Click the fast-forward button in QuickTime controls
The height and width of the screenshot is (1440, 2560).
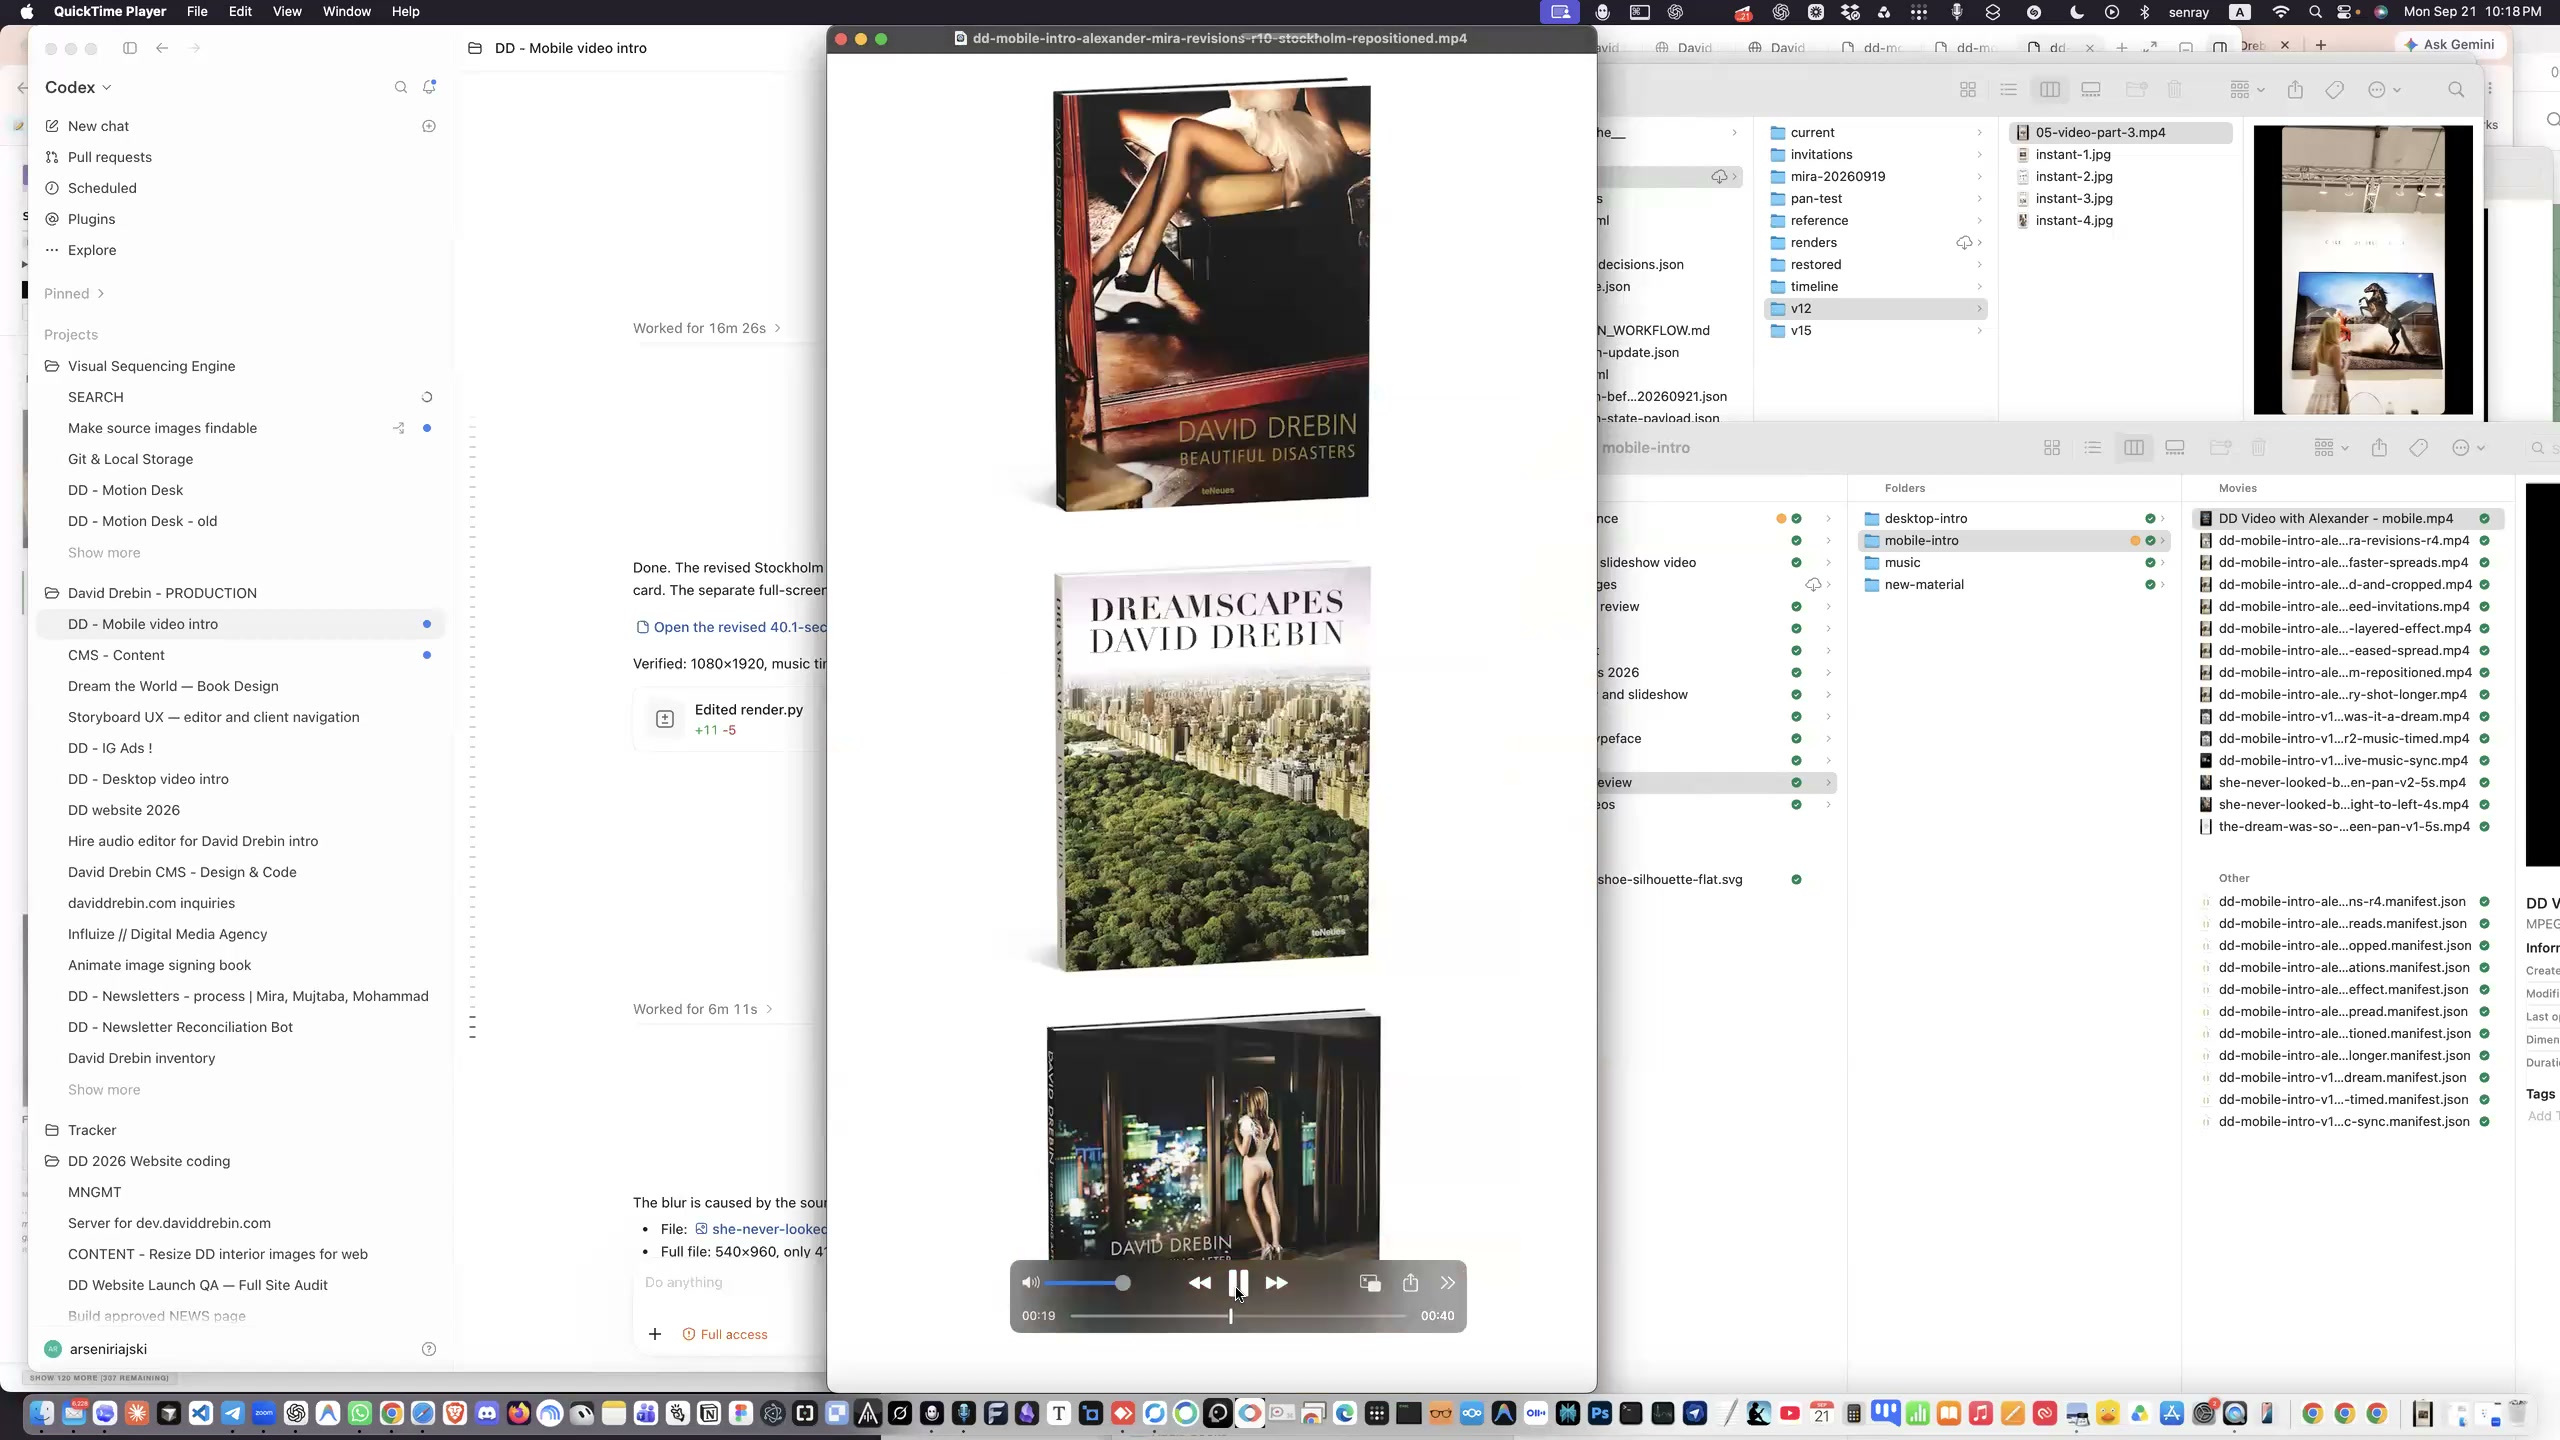1277,1283
